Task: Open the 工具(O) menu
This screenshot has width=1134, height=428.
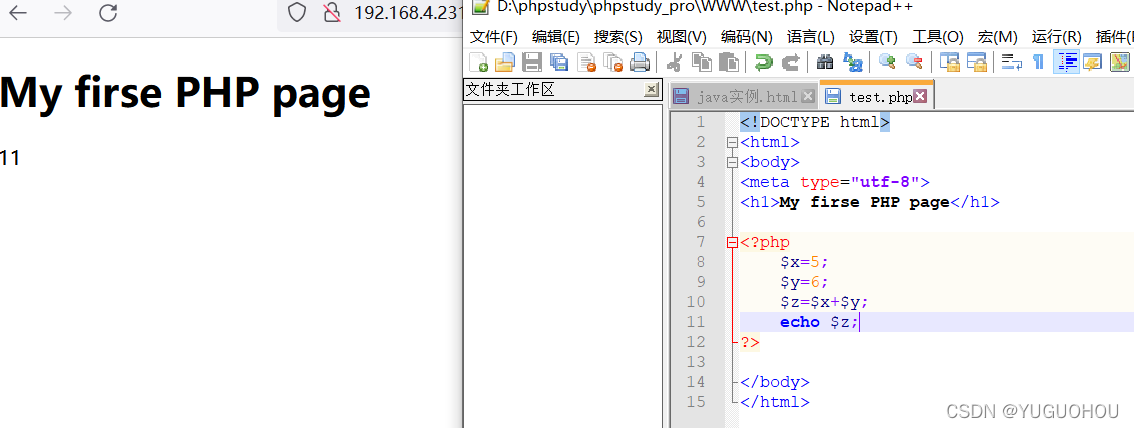Action: (937, 37)
